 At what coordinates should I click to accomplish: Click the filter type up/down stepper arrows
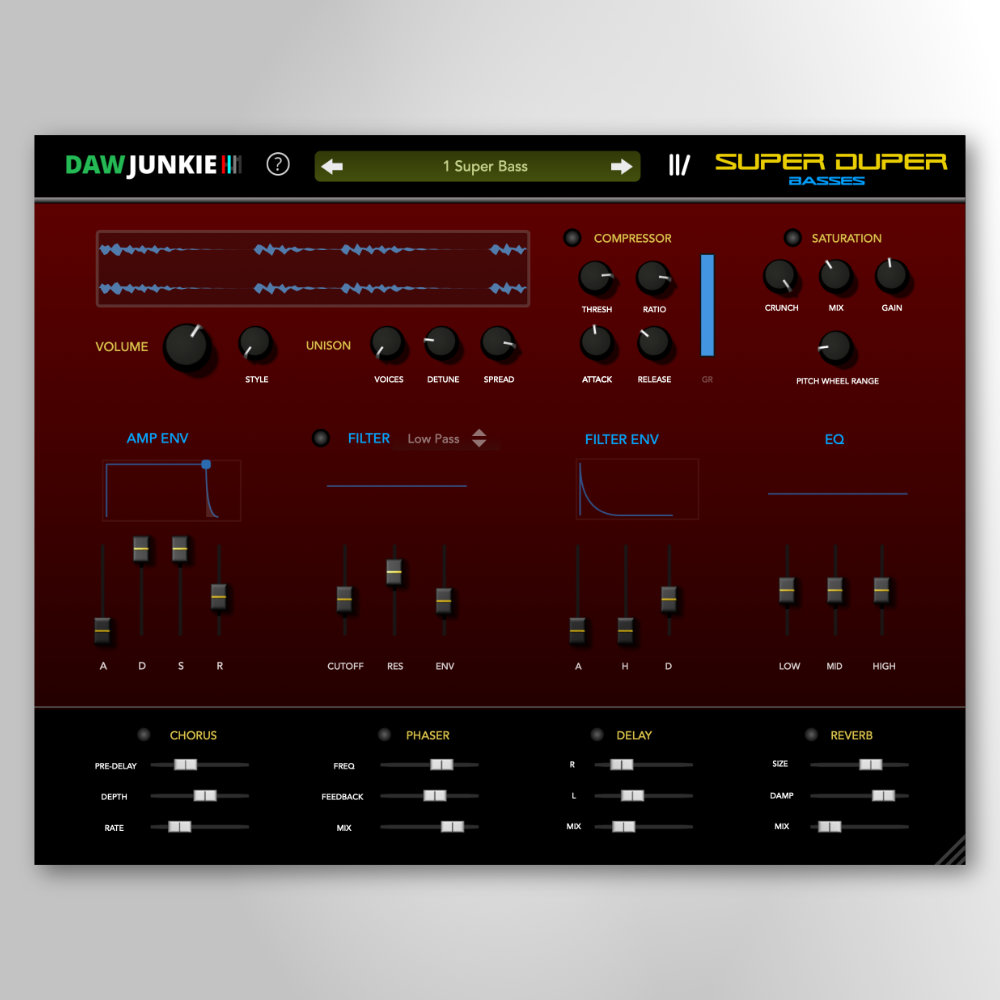479,438
